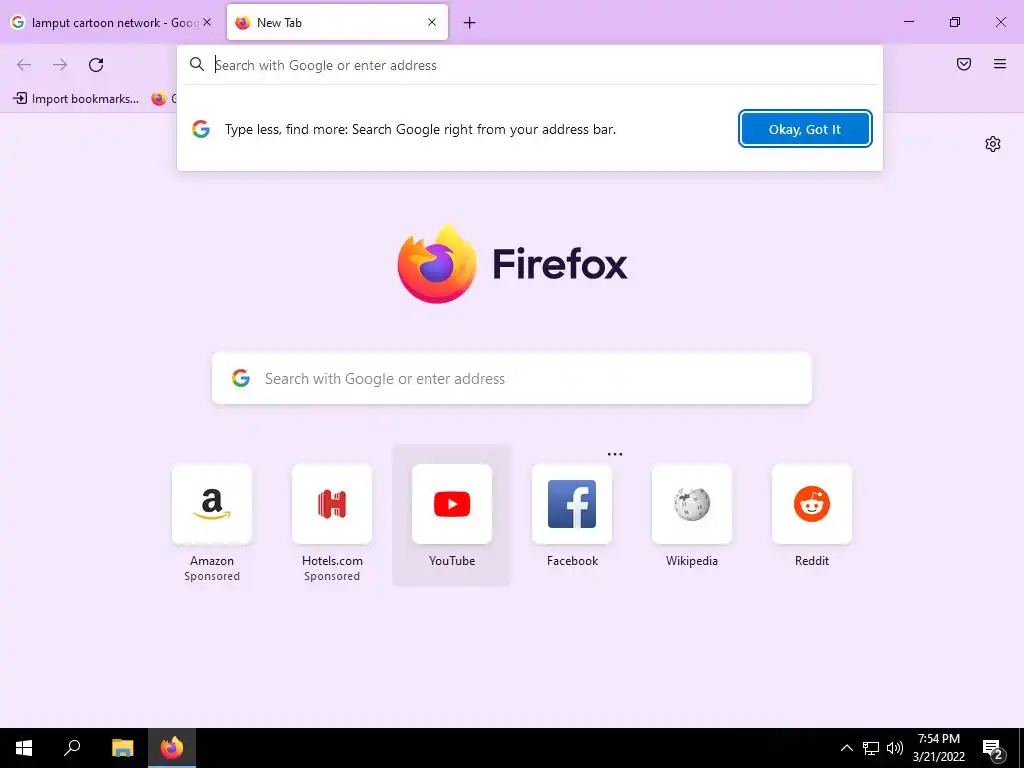Viewport: 1024px width, 768px height.
Task: Select the New Tab tab
Action: point(337,22)
